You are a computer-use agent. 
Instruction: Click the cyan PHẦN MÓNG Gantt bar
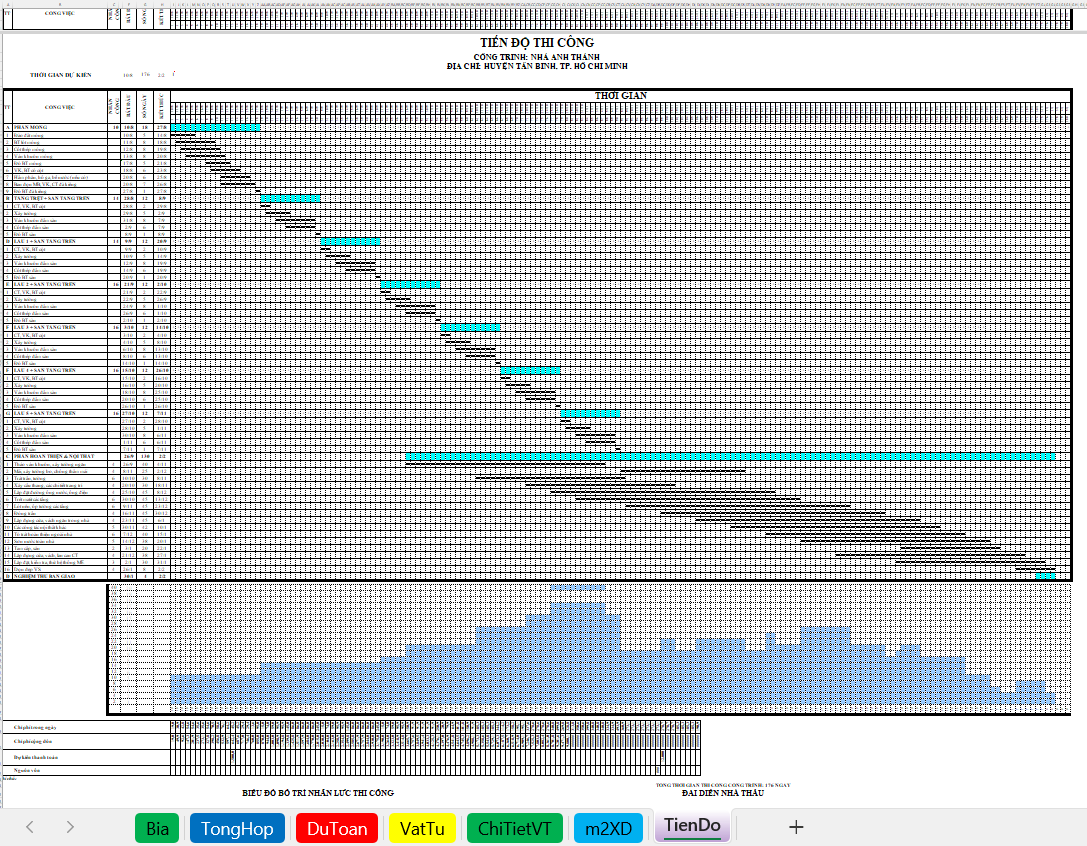tap(215, 127)
